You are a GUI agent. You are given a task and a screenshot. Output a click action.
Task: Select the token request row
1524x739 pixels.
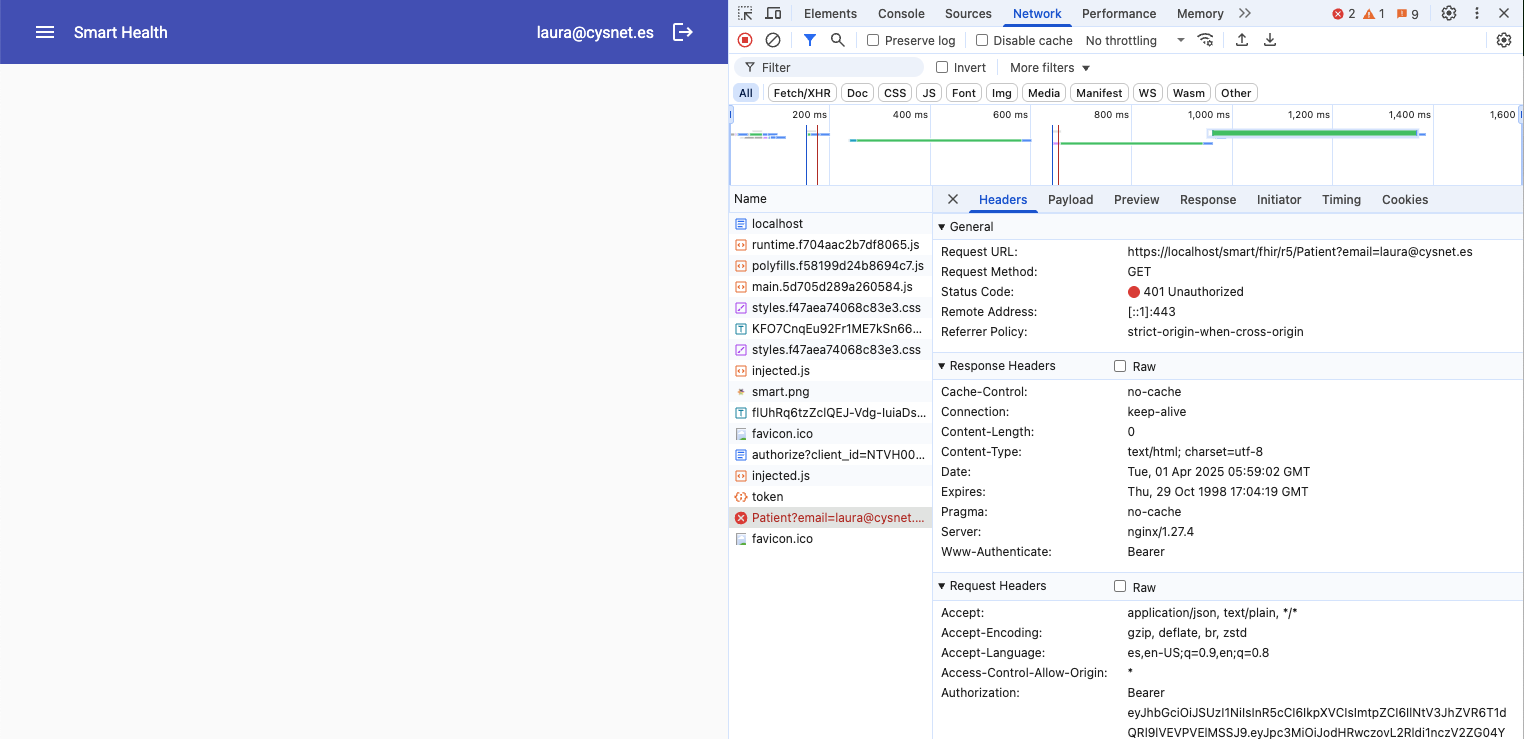(768, 497)
